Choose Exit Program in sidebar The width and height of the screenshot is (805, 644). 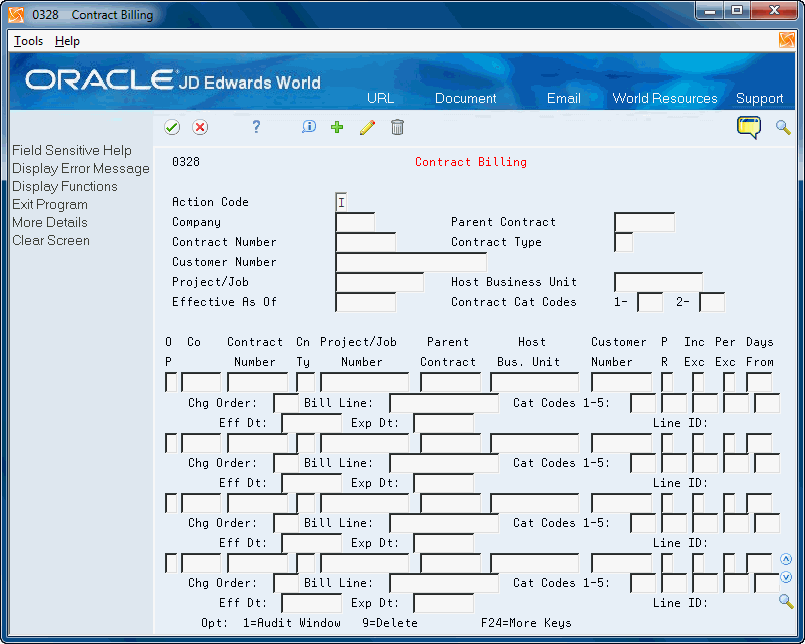(x=50, y=204)
